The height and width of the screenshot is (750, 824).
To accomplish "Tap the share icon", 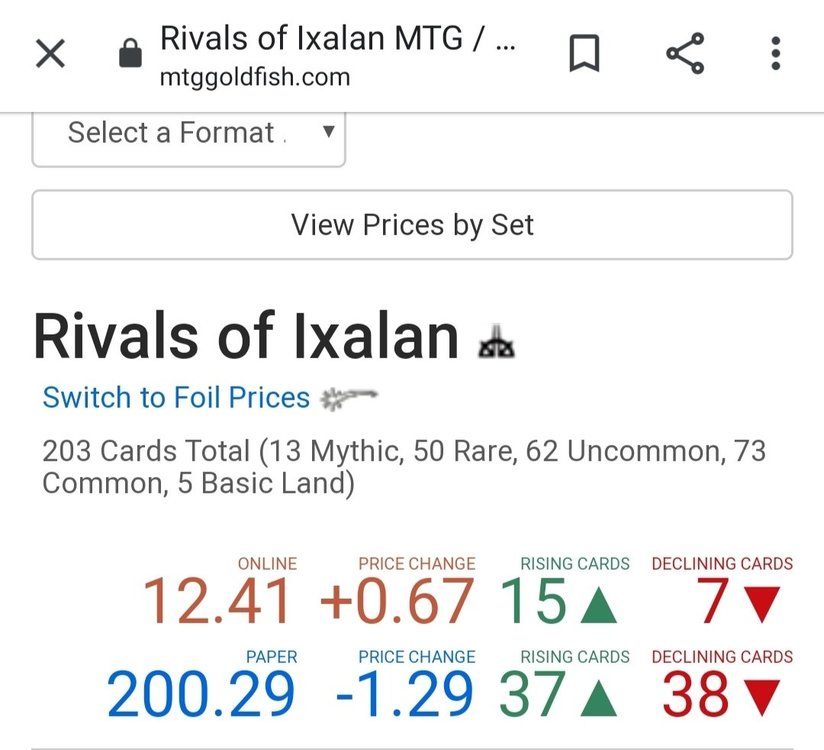I will [685, 54].
